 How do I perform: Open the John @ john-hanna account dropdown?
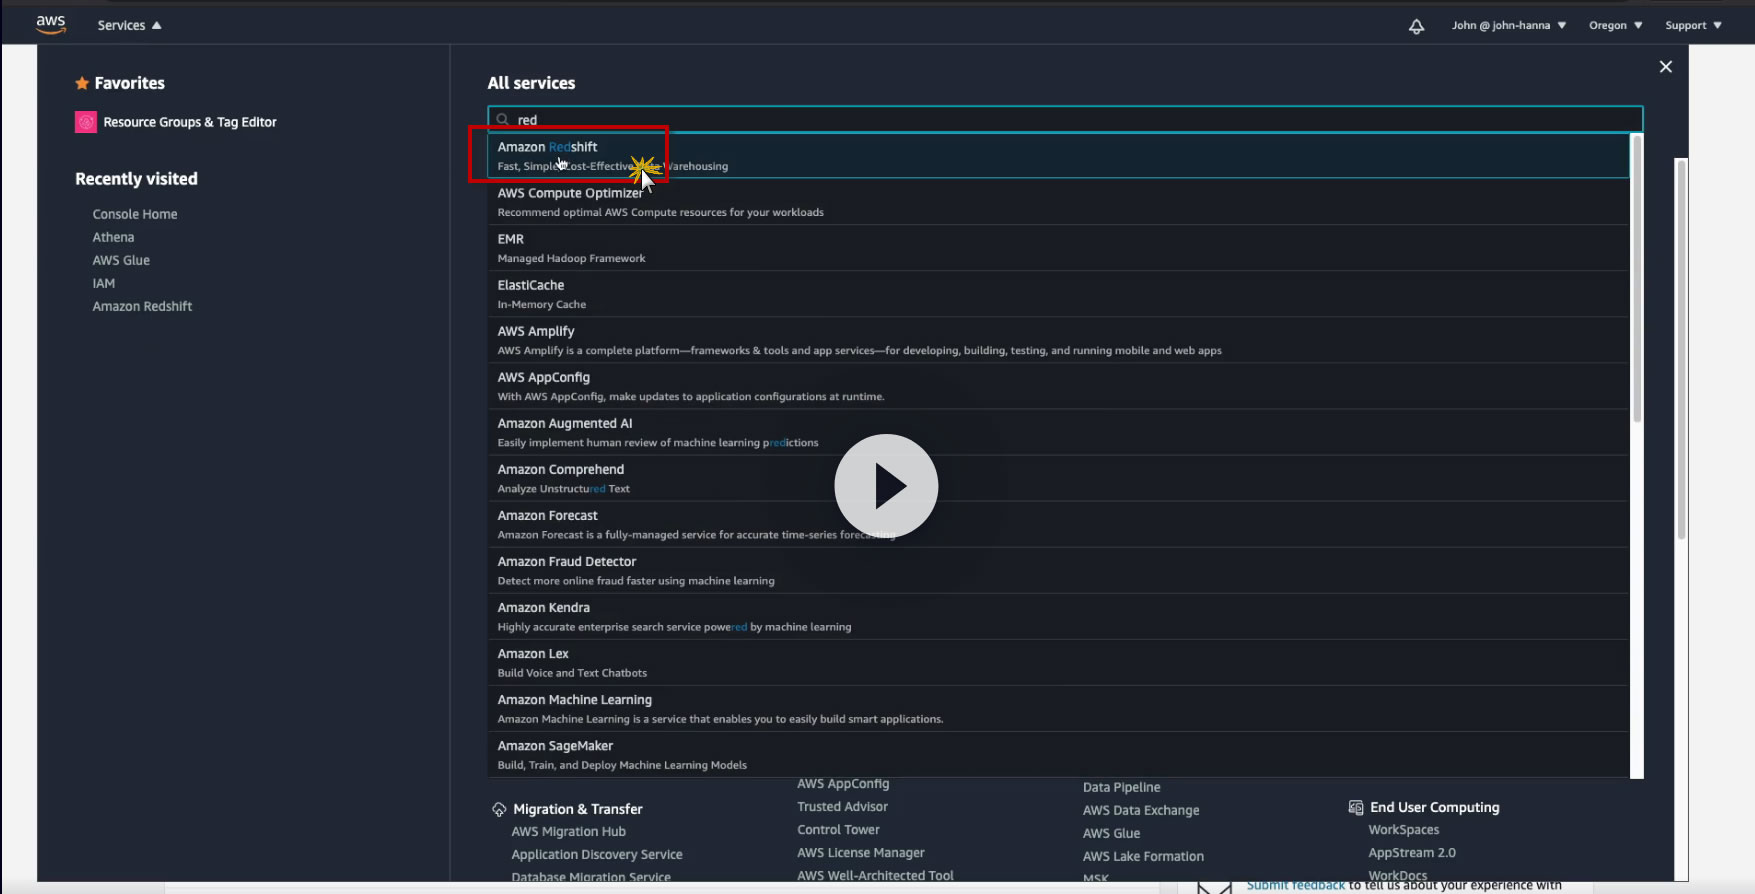point(1509,25)
